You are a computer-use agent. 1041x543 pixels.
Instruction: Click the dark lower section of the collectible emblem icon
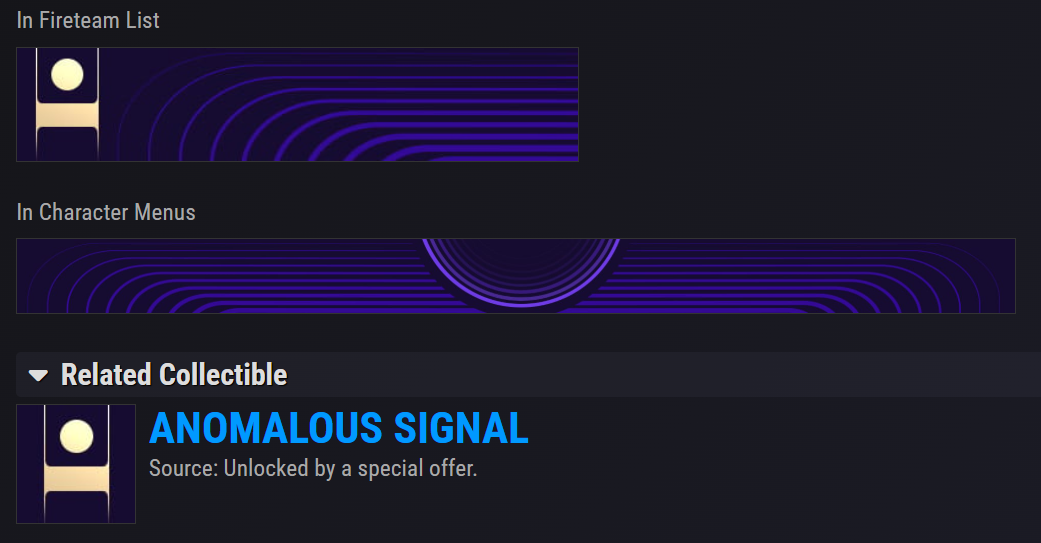tap(76, 507)
